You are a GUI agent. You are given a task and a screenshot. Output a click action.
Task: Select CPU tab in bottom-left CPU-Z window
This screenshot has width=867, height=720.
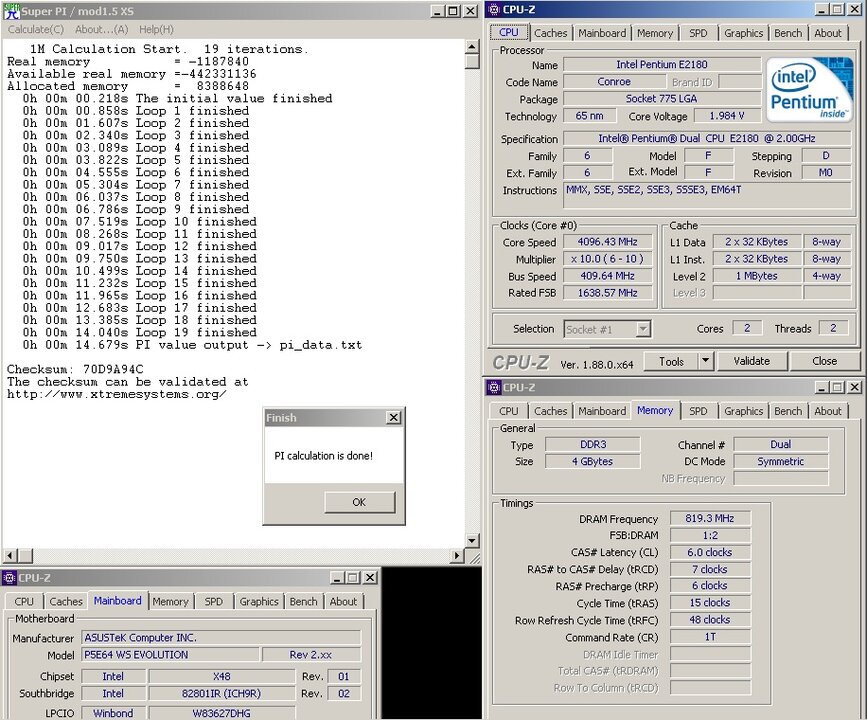point(24,602)
